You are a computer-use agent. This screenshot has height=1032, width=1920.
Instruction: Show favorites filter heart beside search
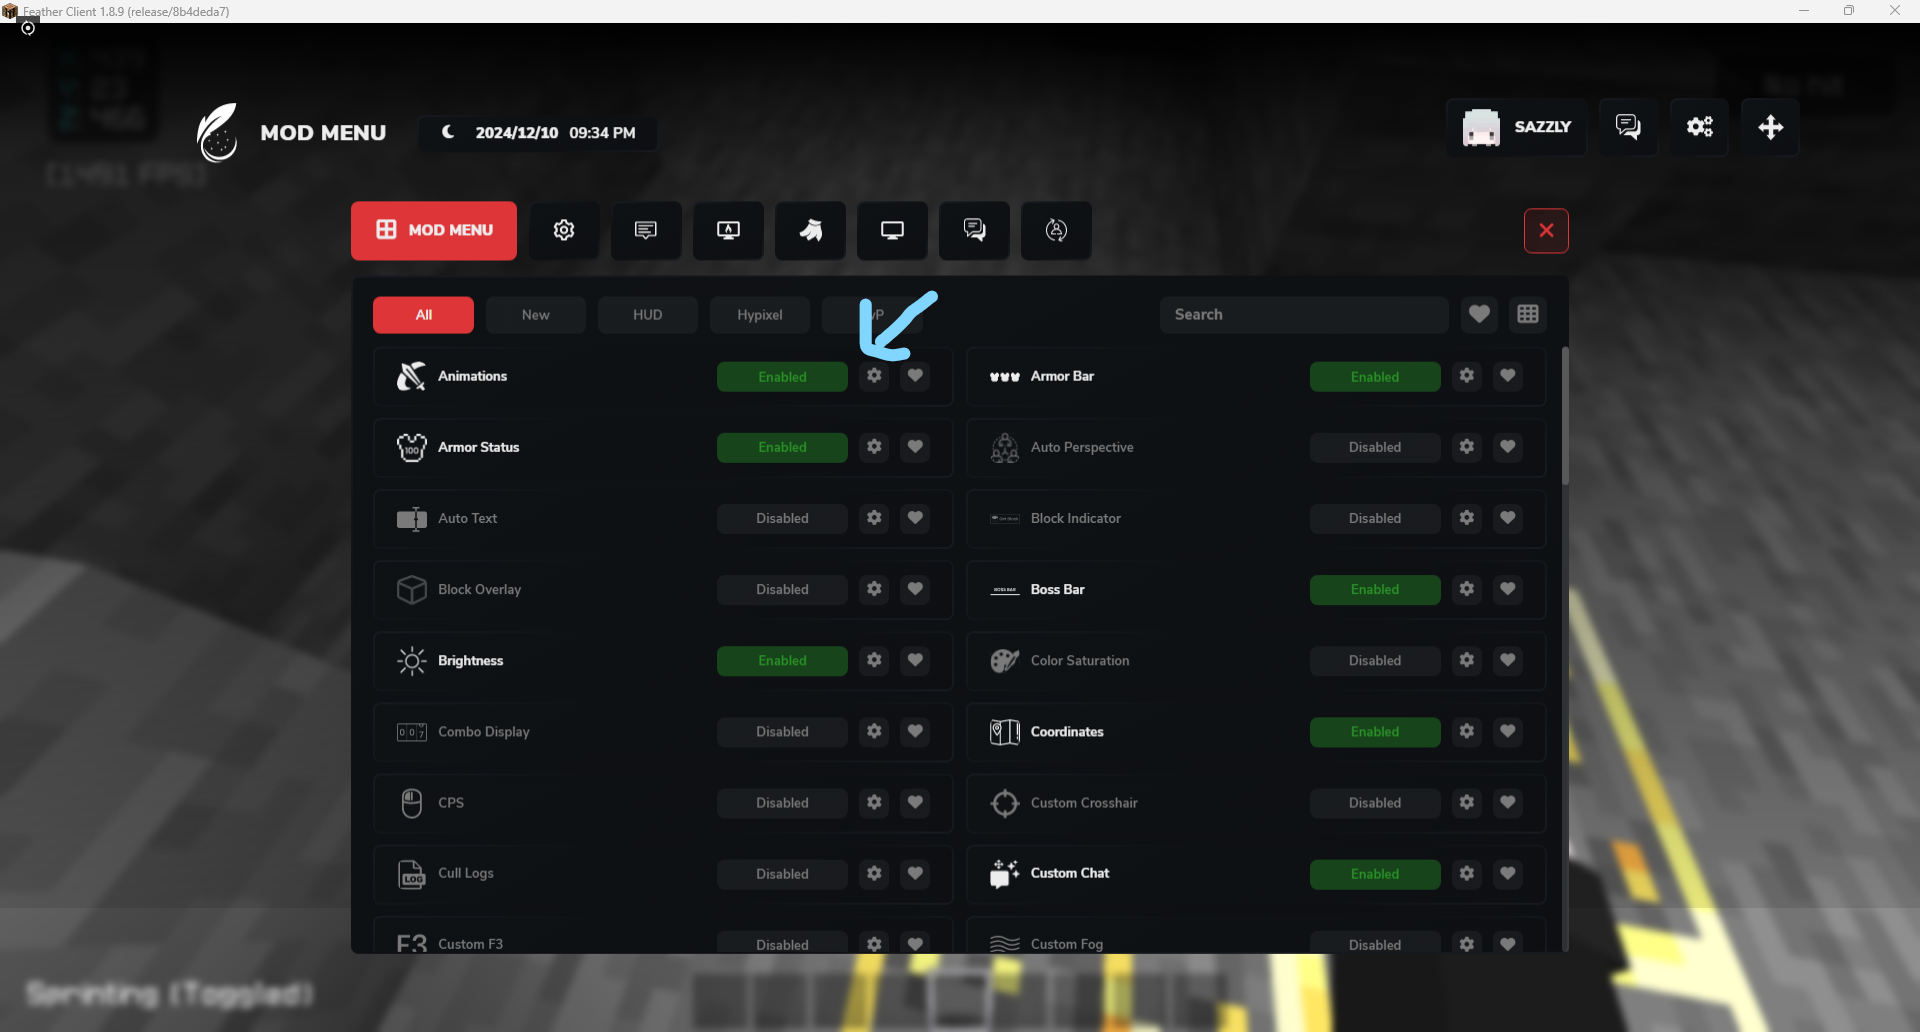(x=1479, y=314)
